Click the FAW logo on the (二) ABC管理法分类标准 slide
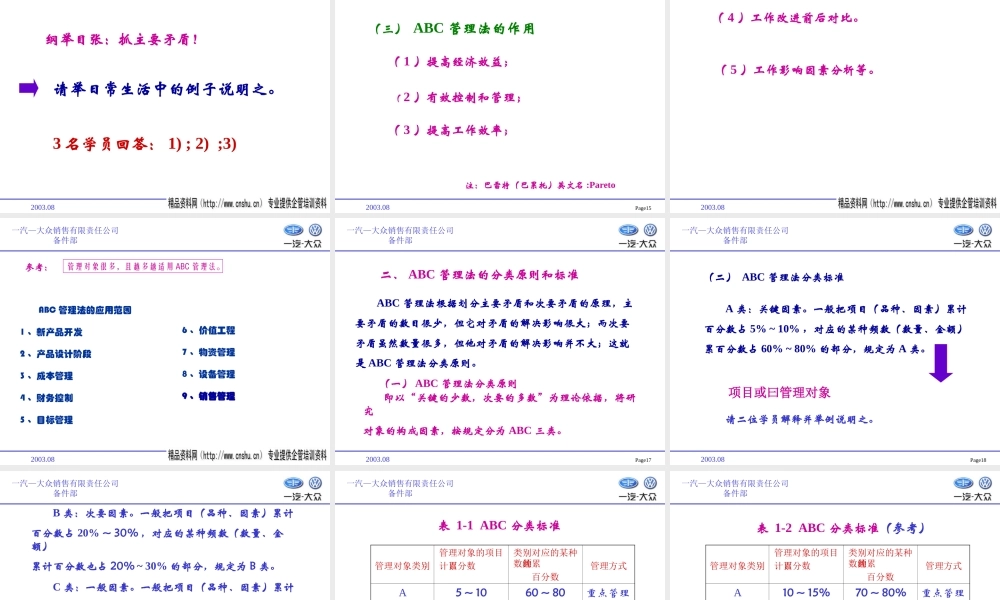1000x600 pixels. coord(963,230)
